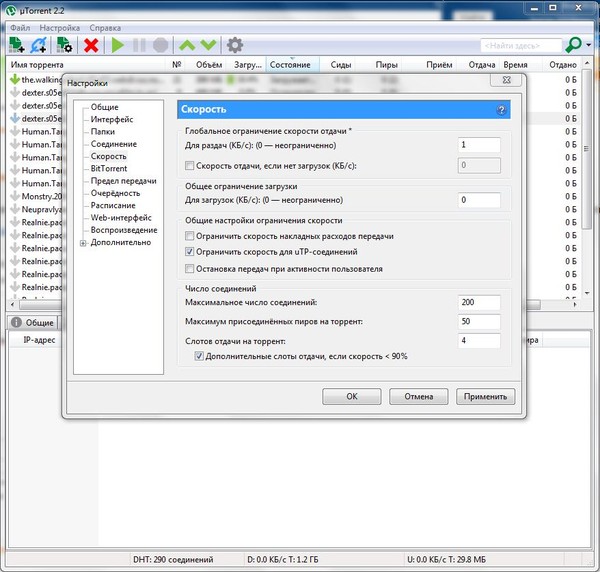Select Расписание in settings tree
Image resolution: width=600 pixels, height=572 pixels.
[113, 205]
